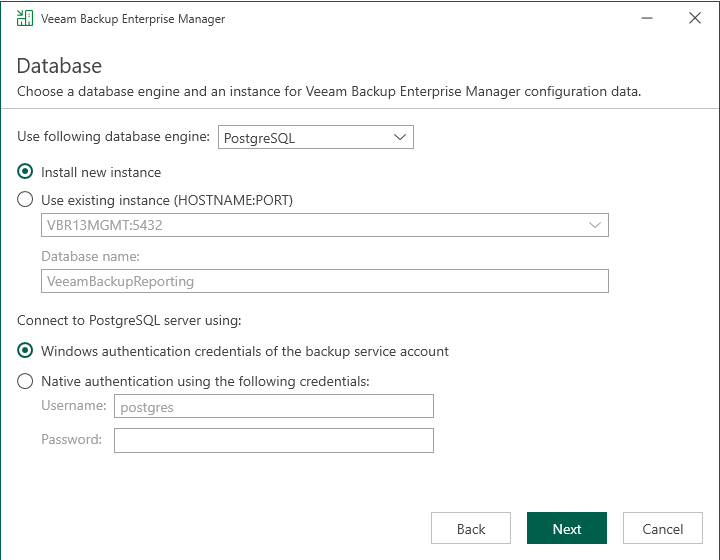Click the 'Connect to PostgreSQL server using' label
720x560 pixels.
(129, 321)
